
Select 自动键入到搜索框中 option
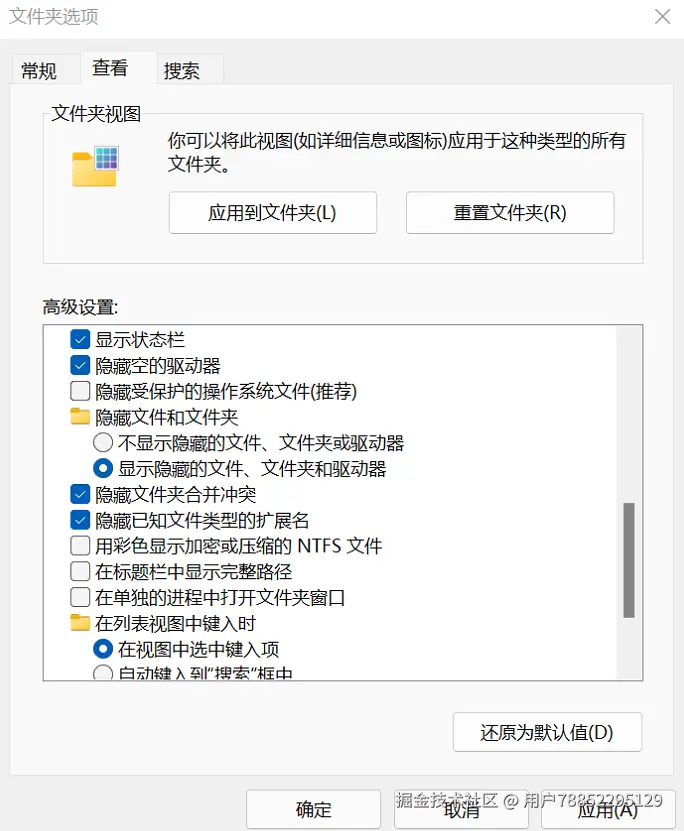pyautogui.click(x=102, y=673)
